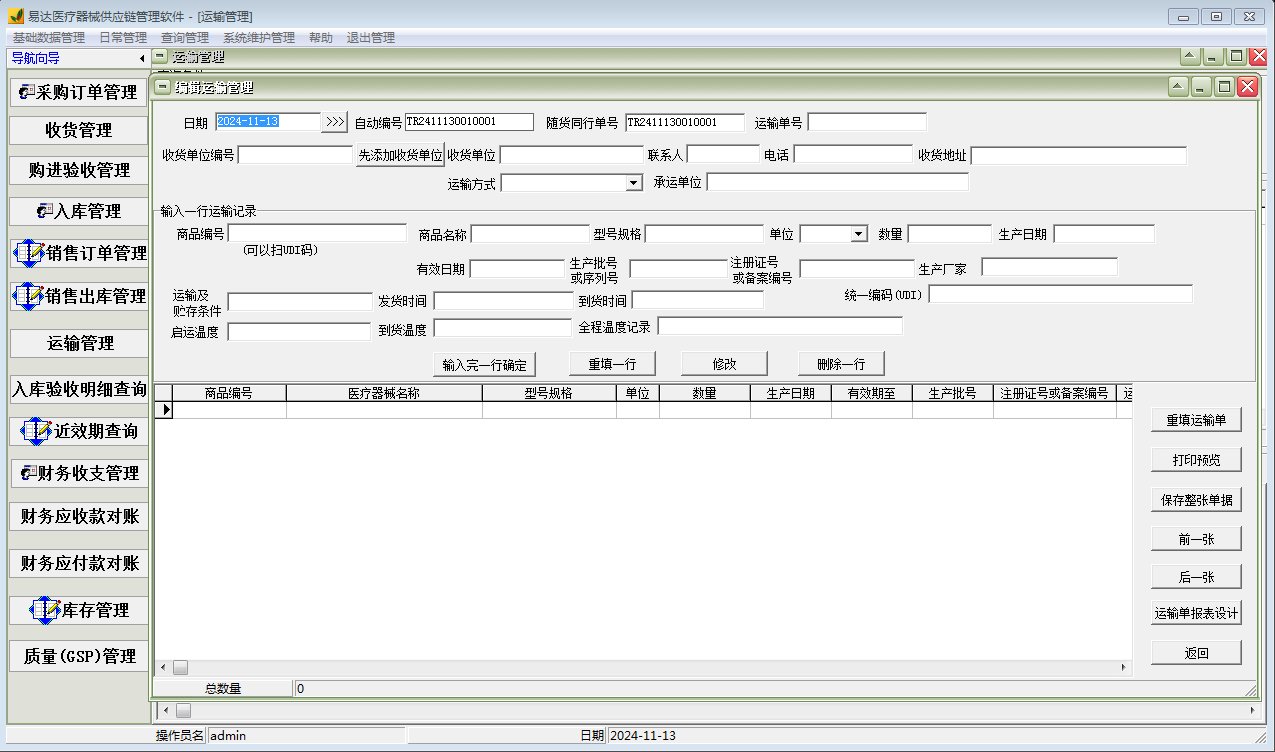Open 销售订单管理 navigation item
This screenshot has width=1275, height=752.
tap(78, 253)
